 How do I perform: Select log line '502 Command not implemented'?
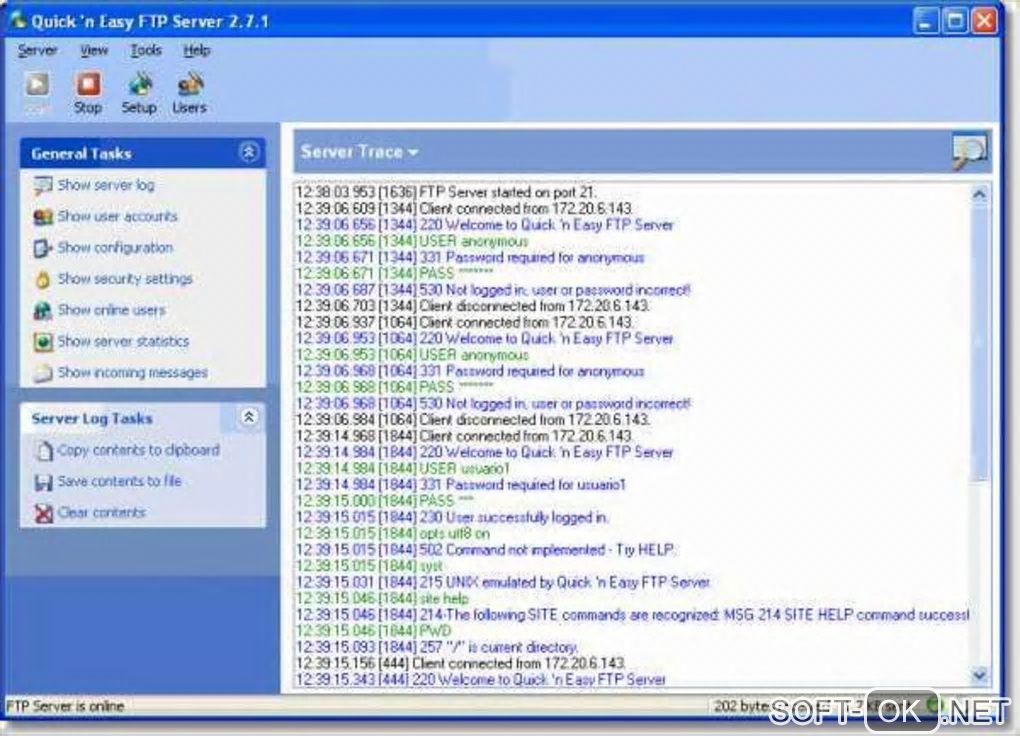(x=485, y=550)
